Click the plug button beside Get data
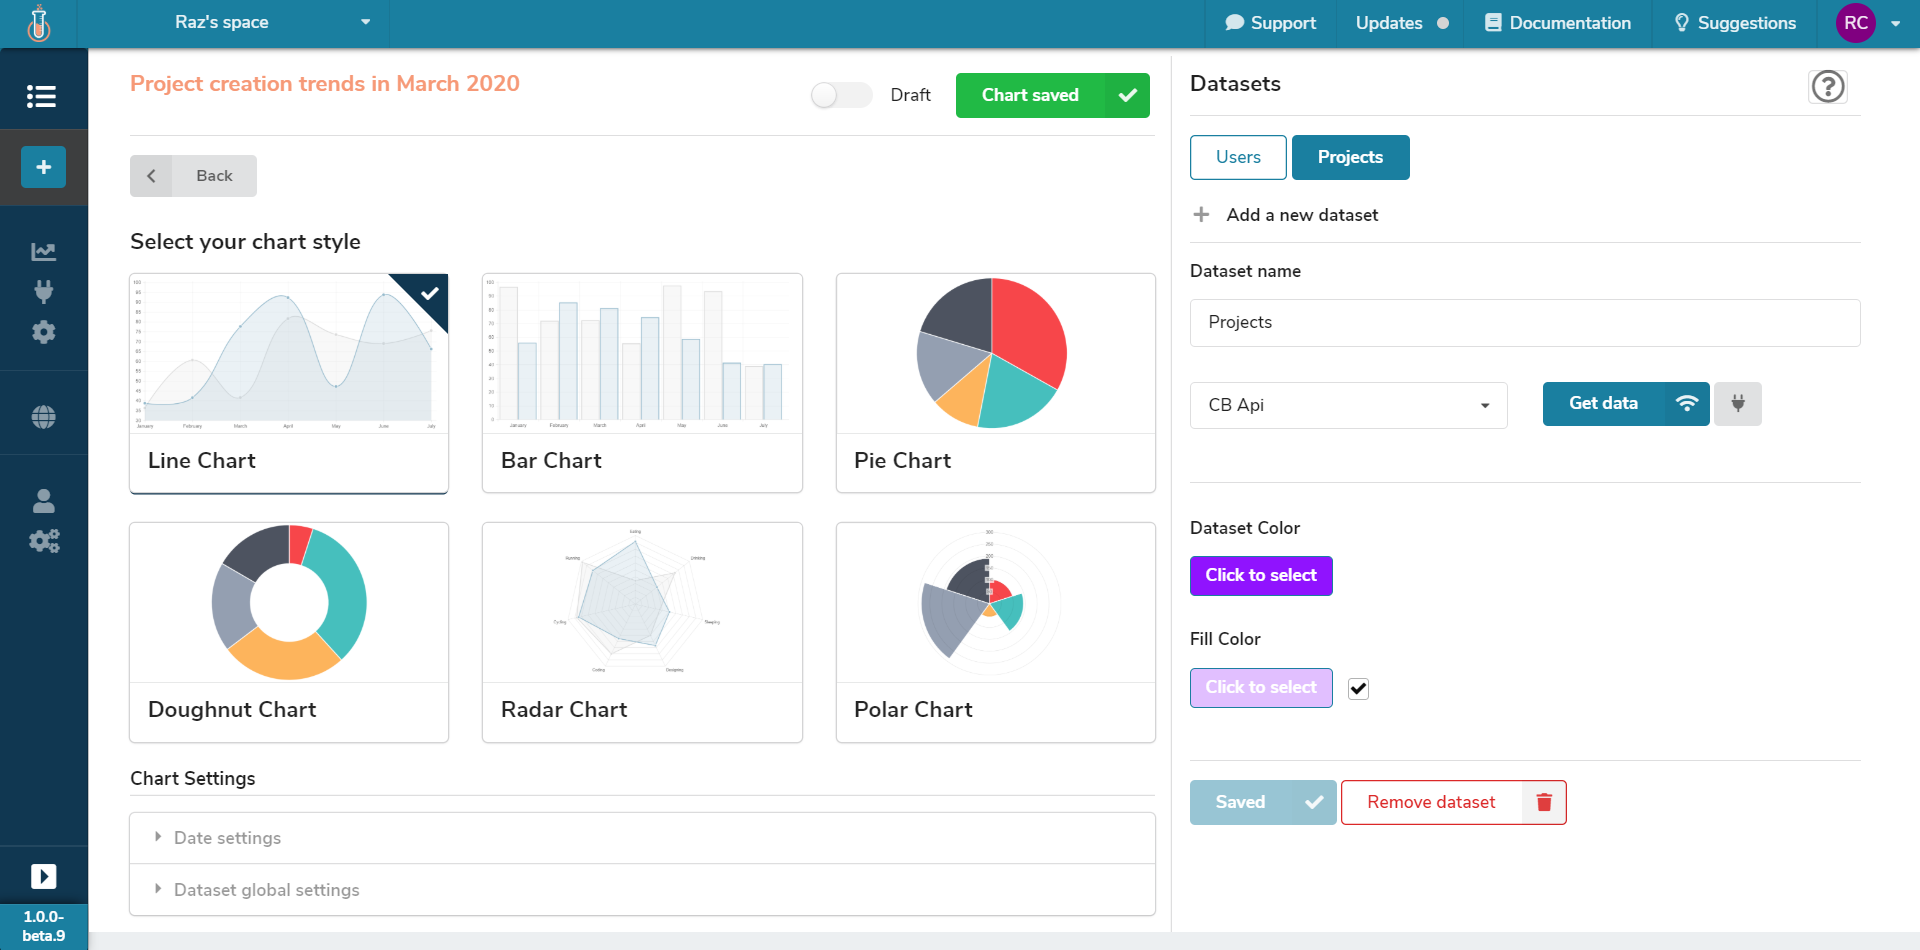The image size is (1920, 950). [1737, 404]
